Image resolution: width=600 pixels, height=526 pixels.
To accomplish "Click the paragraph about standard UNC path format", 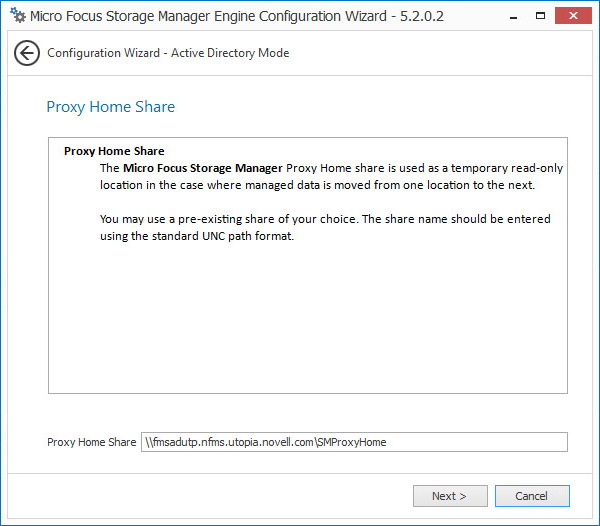I will [x=324, y=227].
